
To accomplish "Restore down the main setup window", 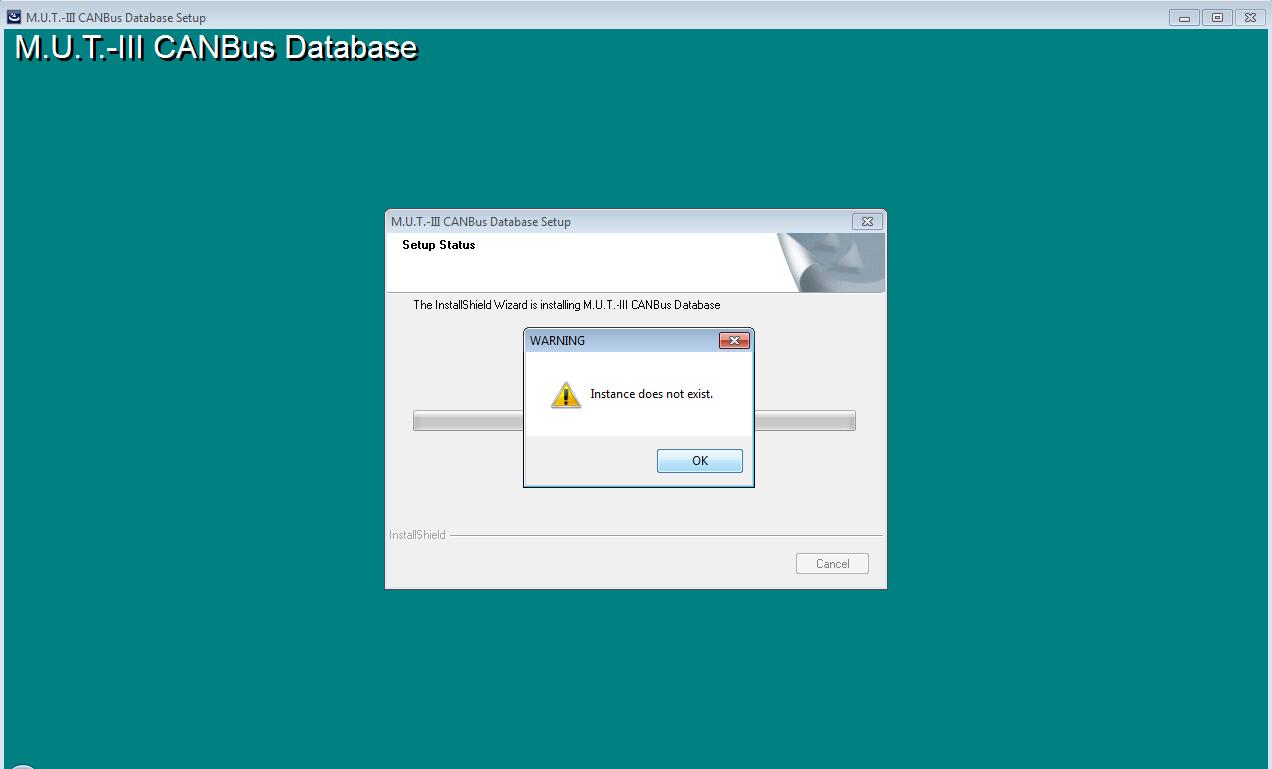I will coord(1217,18).
